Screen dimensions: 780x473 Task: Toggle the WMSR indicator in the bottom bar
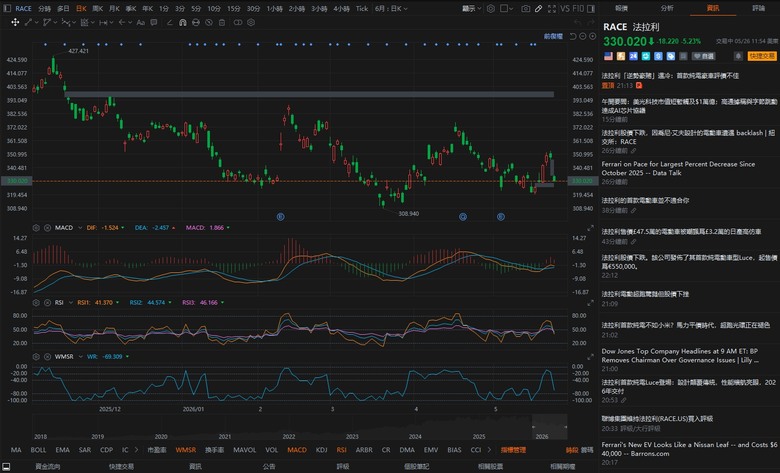186,450
